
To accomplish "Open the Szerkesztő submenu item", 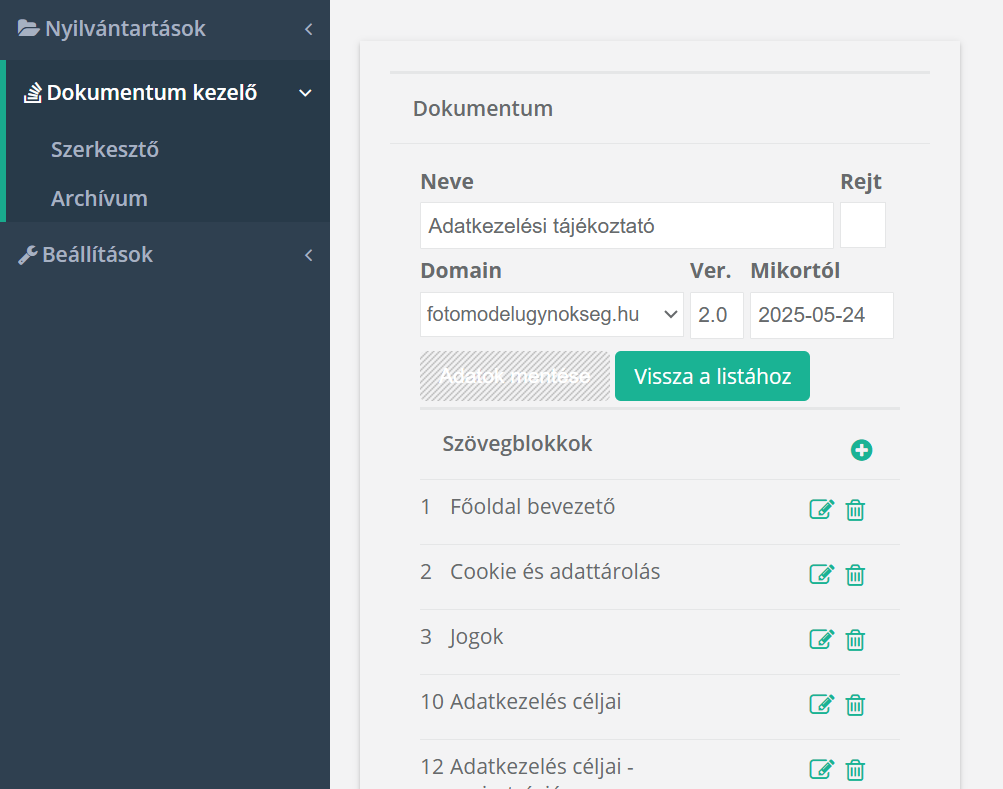I will (105, 150).
